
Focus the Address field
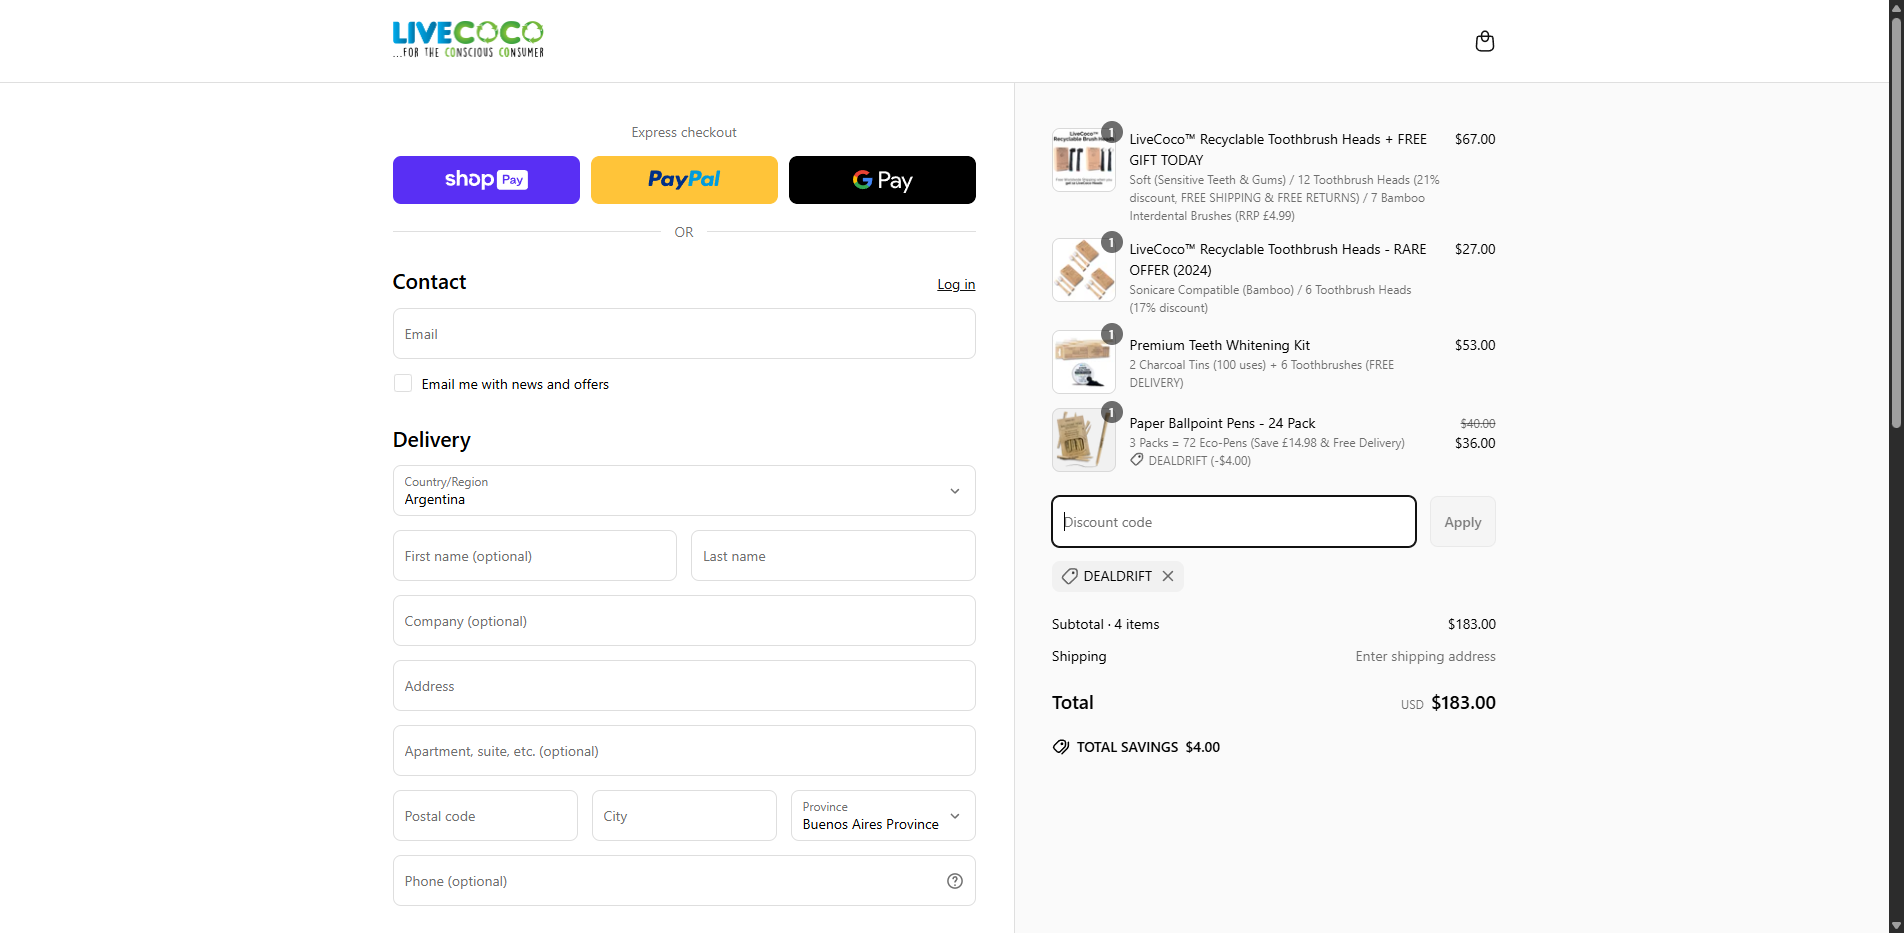coord(684,686)
